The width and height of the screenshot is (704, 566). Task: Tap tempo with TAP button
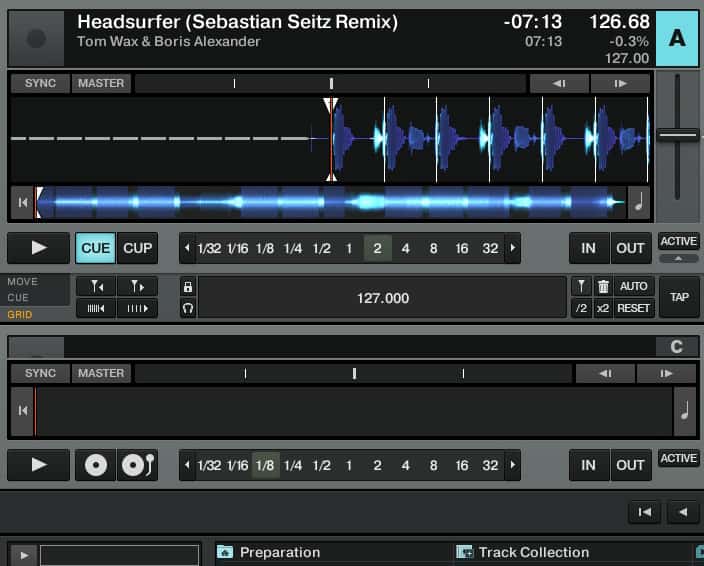pos(679,297)
